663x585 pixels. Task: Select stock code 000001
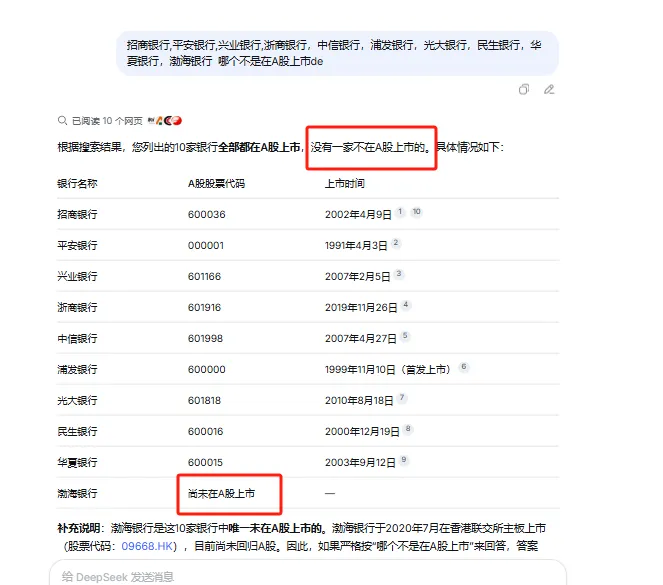click(205, 245)
